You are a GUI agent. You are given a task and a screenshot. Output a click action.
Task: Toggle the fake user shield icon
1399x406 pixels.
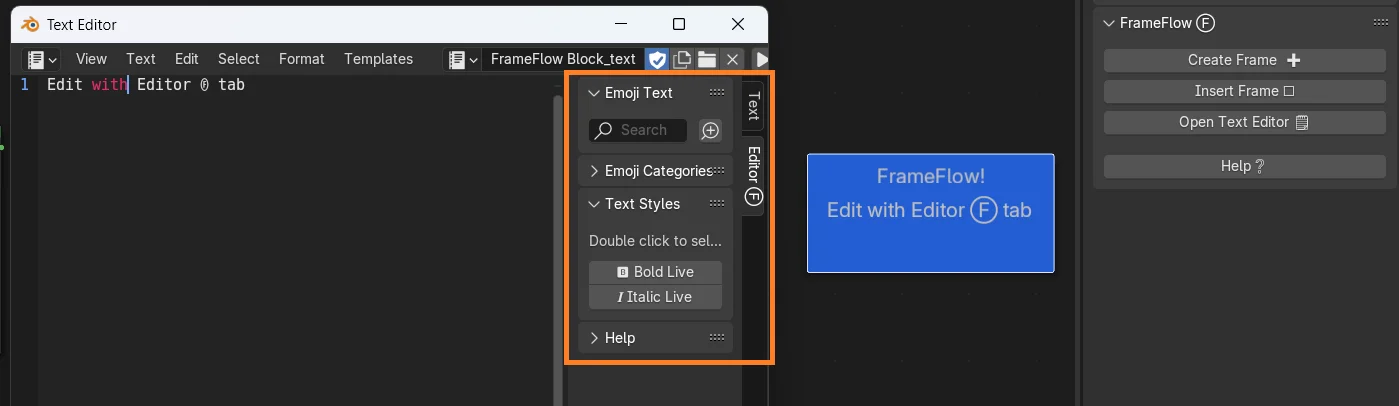(x=657, y=60)
